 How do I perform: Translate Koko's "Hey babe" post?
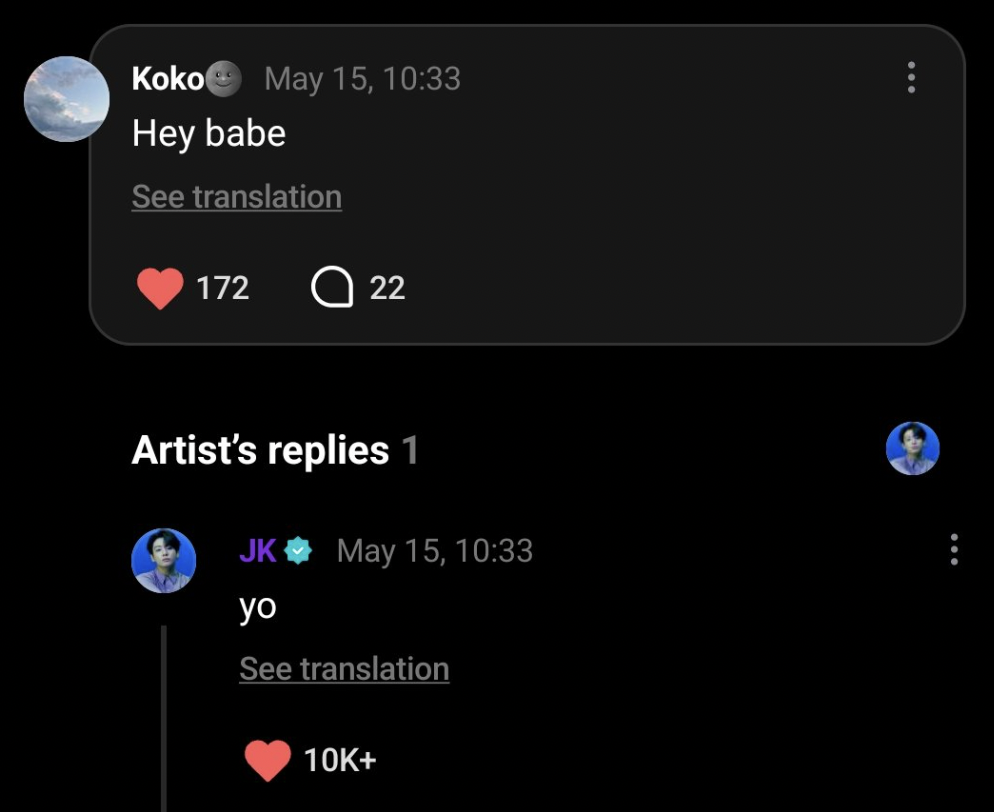point(237,197)
